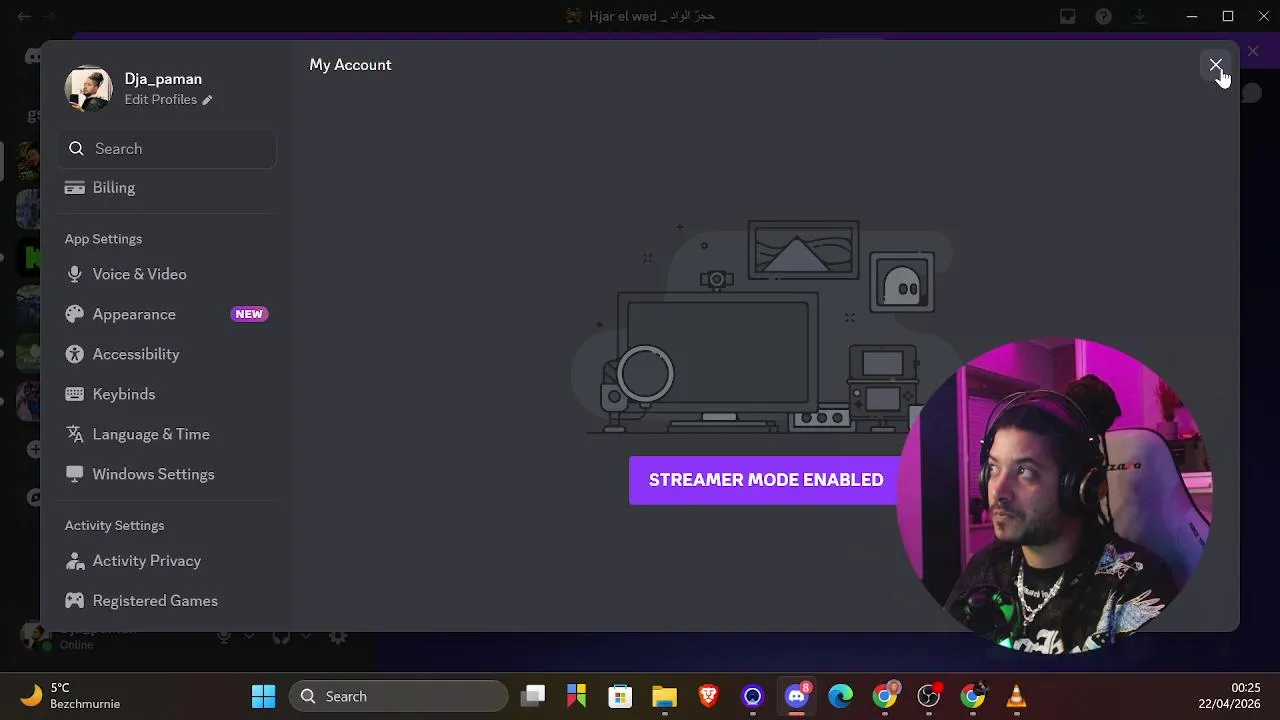Image resolution: width=1280 pixels, height=720 pixels.
Task: Deafen via headphones icon in user panel
Action: [x=281, y=636]
